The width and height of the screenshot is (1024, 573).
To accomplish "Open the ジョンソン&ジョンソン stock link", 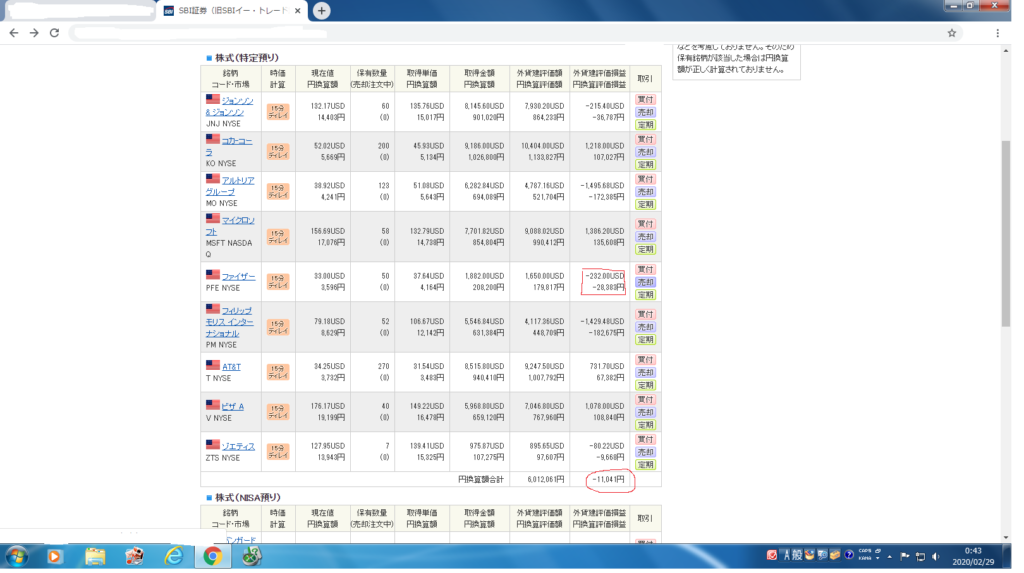I will (x=229, y=106).
